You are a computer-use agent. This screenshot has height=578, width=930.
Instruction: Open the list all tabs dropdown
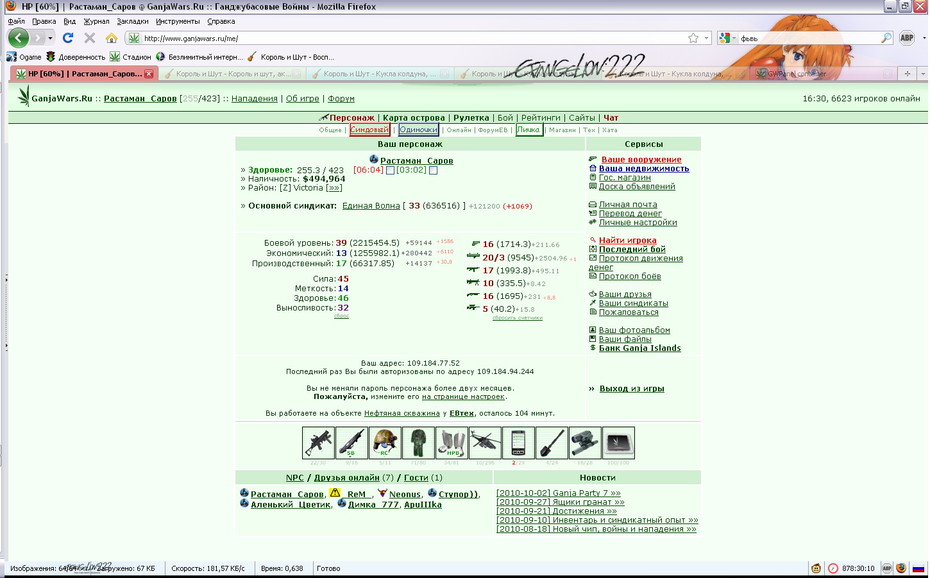923,74
